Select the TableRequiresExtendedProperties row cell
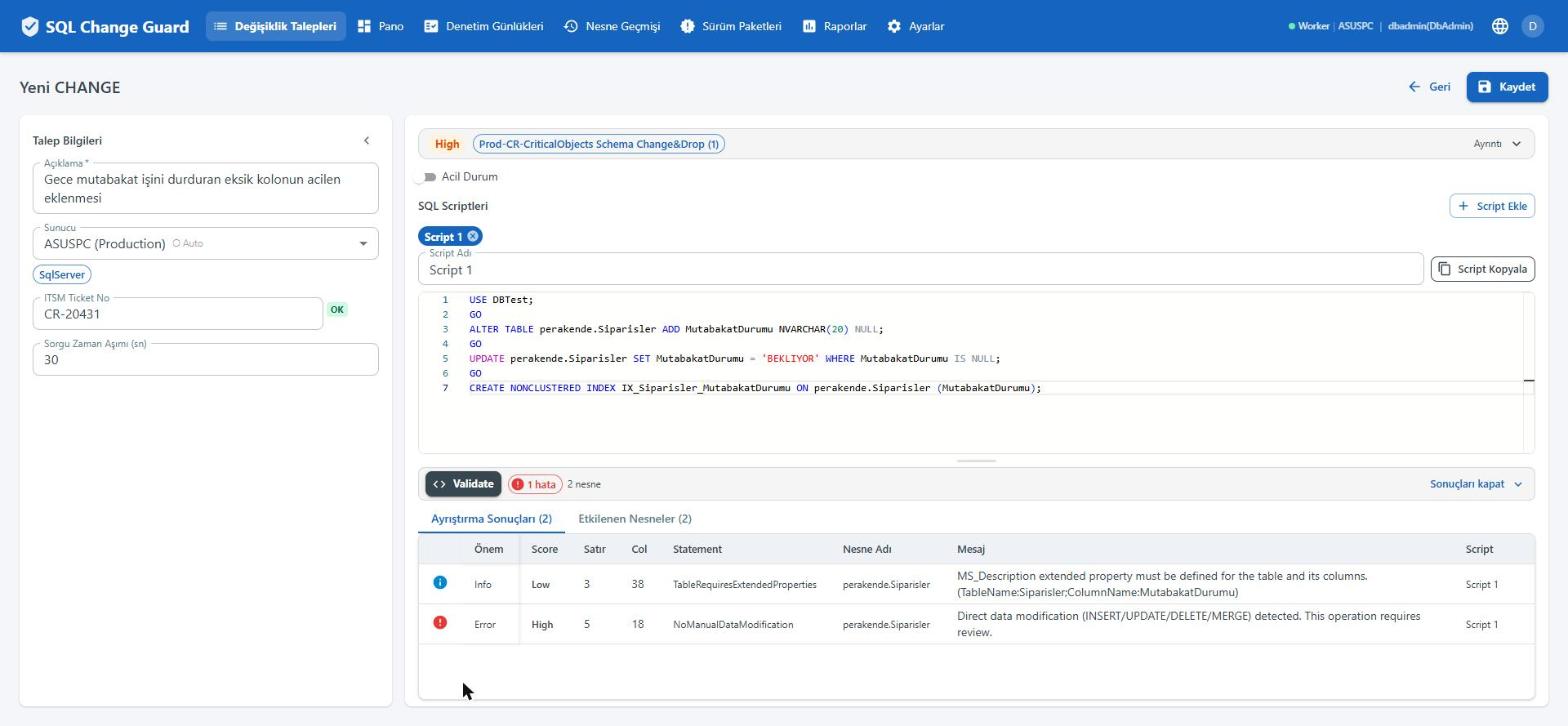This screenshot has width=1568, height=726. 745,584
